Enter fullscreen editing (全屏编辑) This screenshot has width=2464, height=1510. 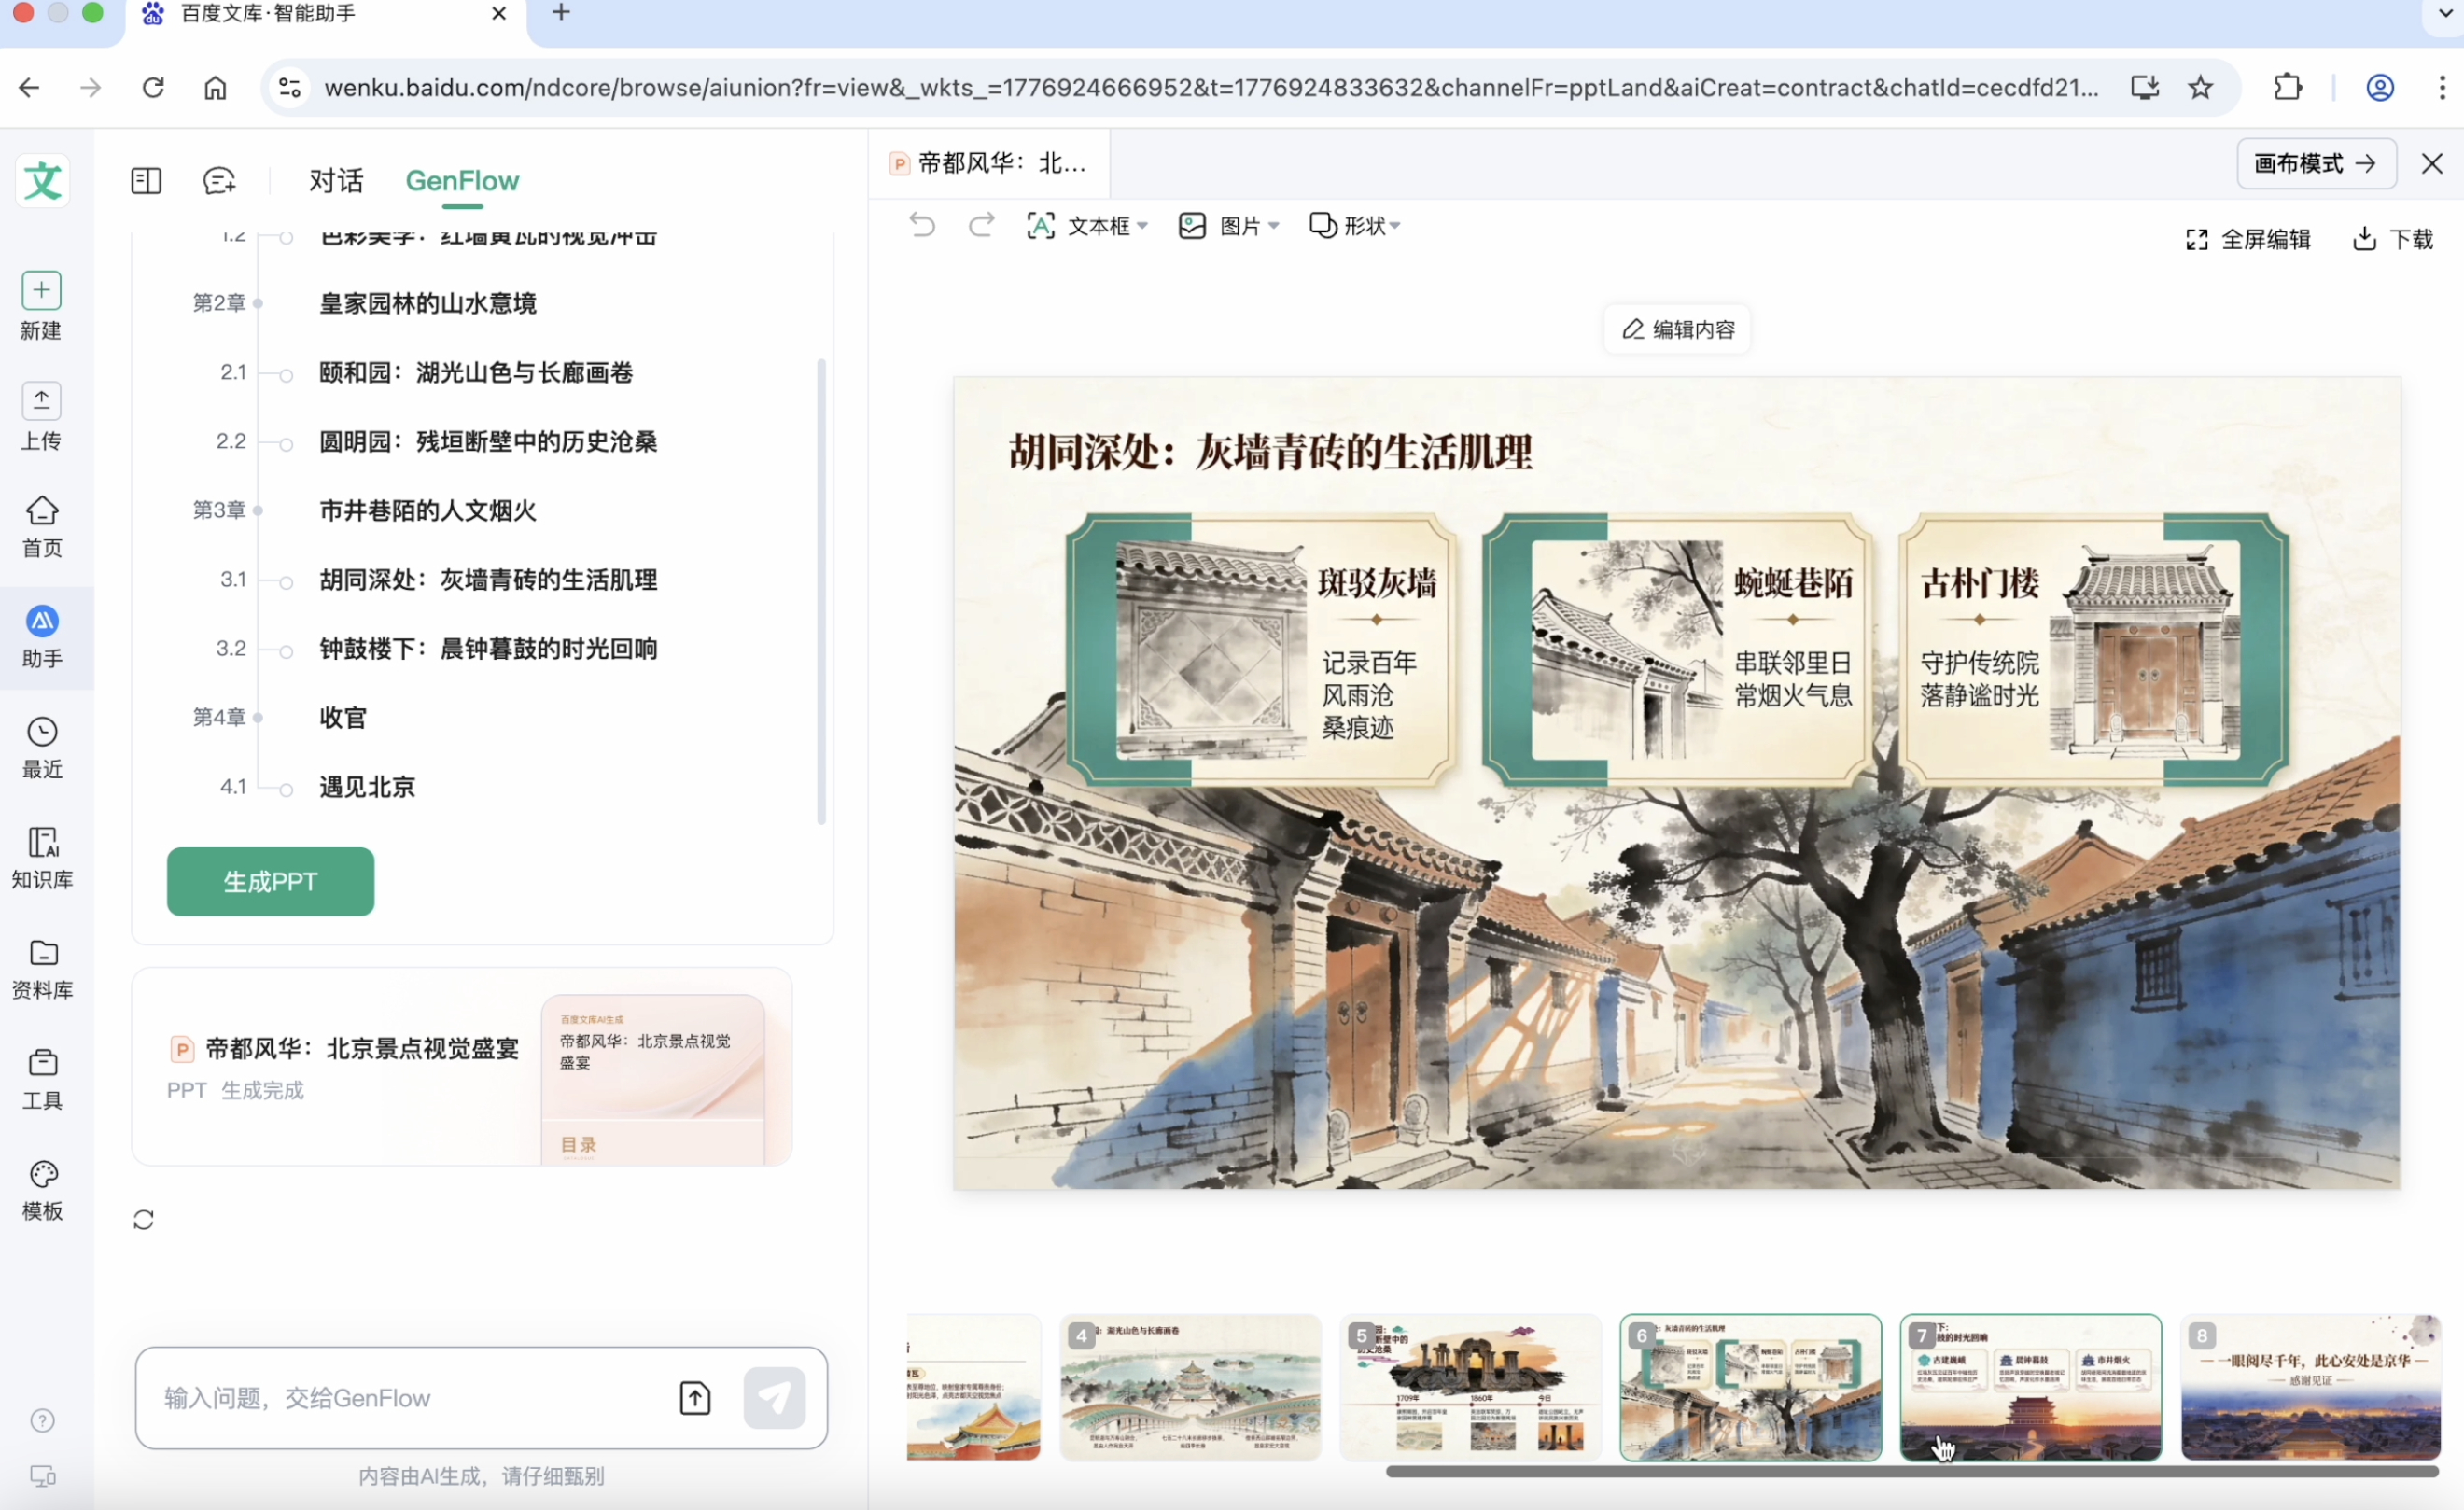2248,239
